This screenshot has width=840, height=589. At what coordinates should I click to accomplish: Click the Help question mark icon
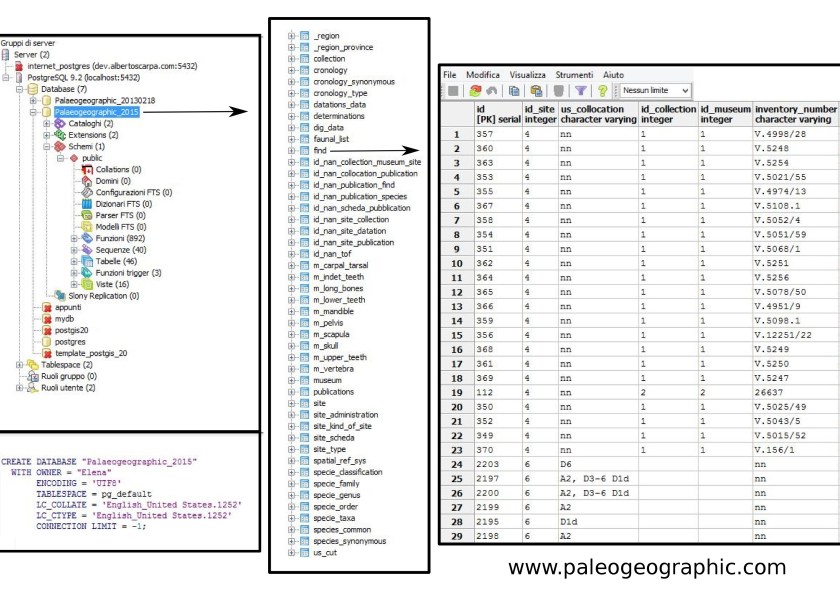point(602,90)
